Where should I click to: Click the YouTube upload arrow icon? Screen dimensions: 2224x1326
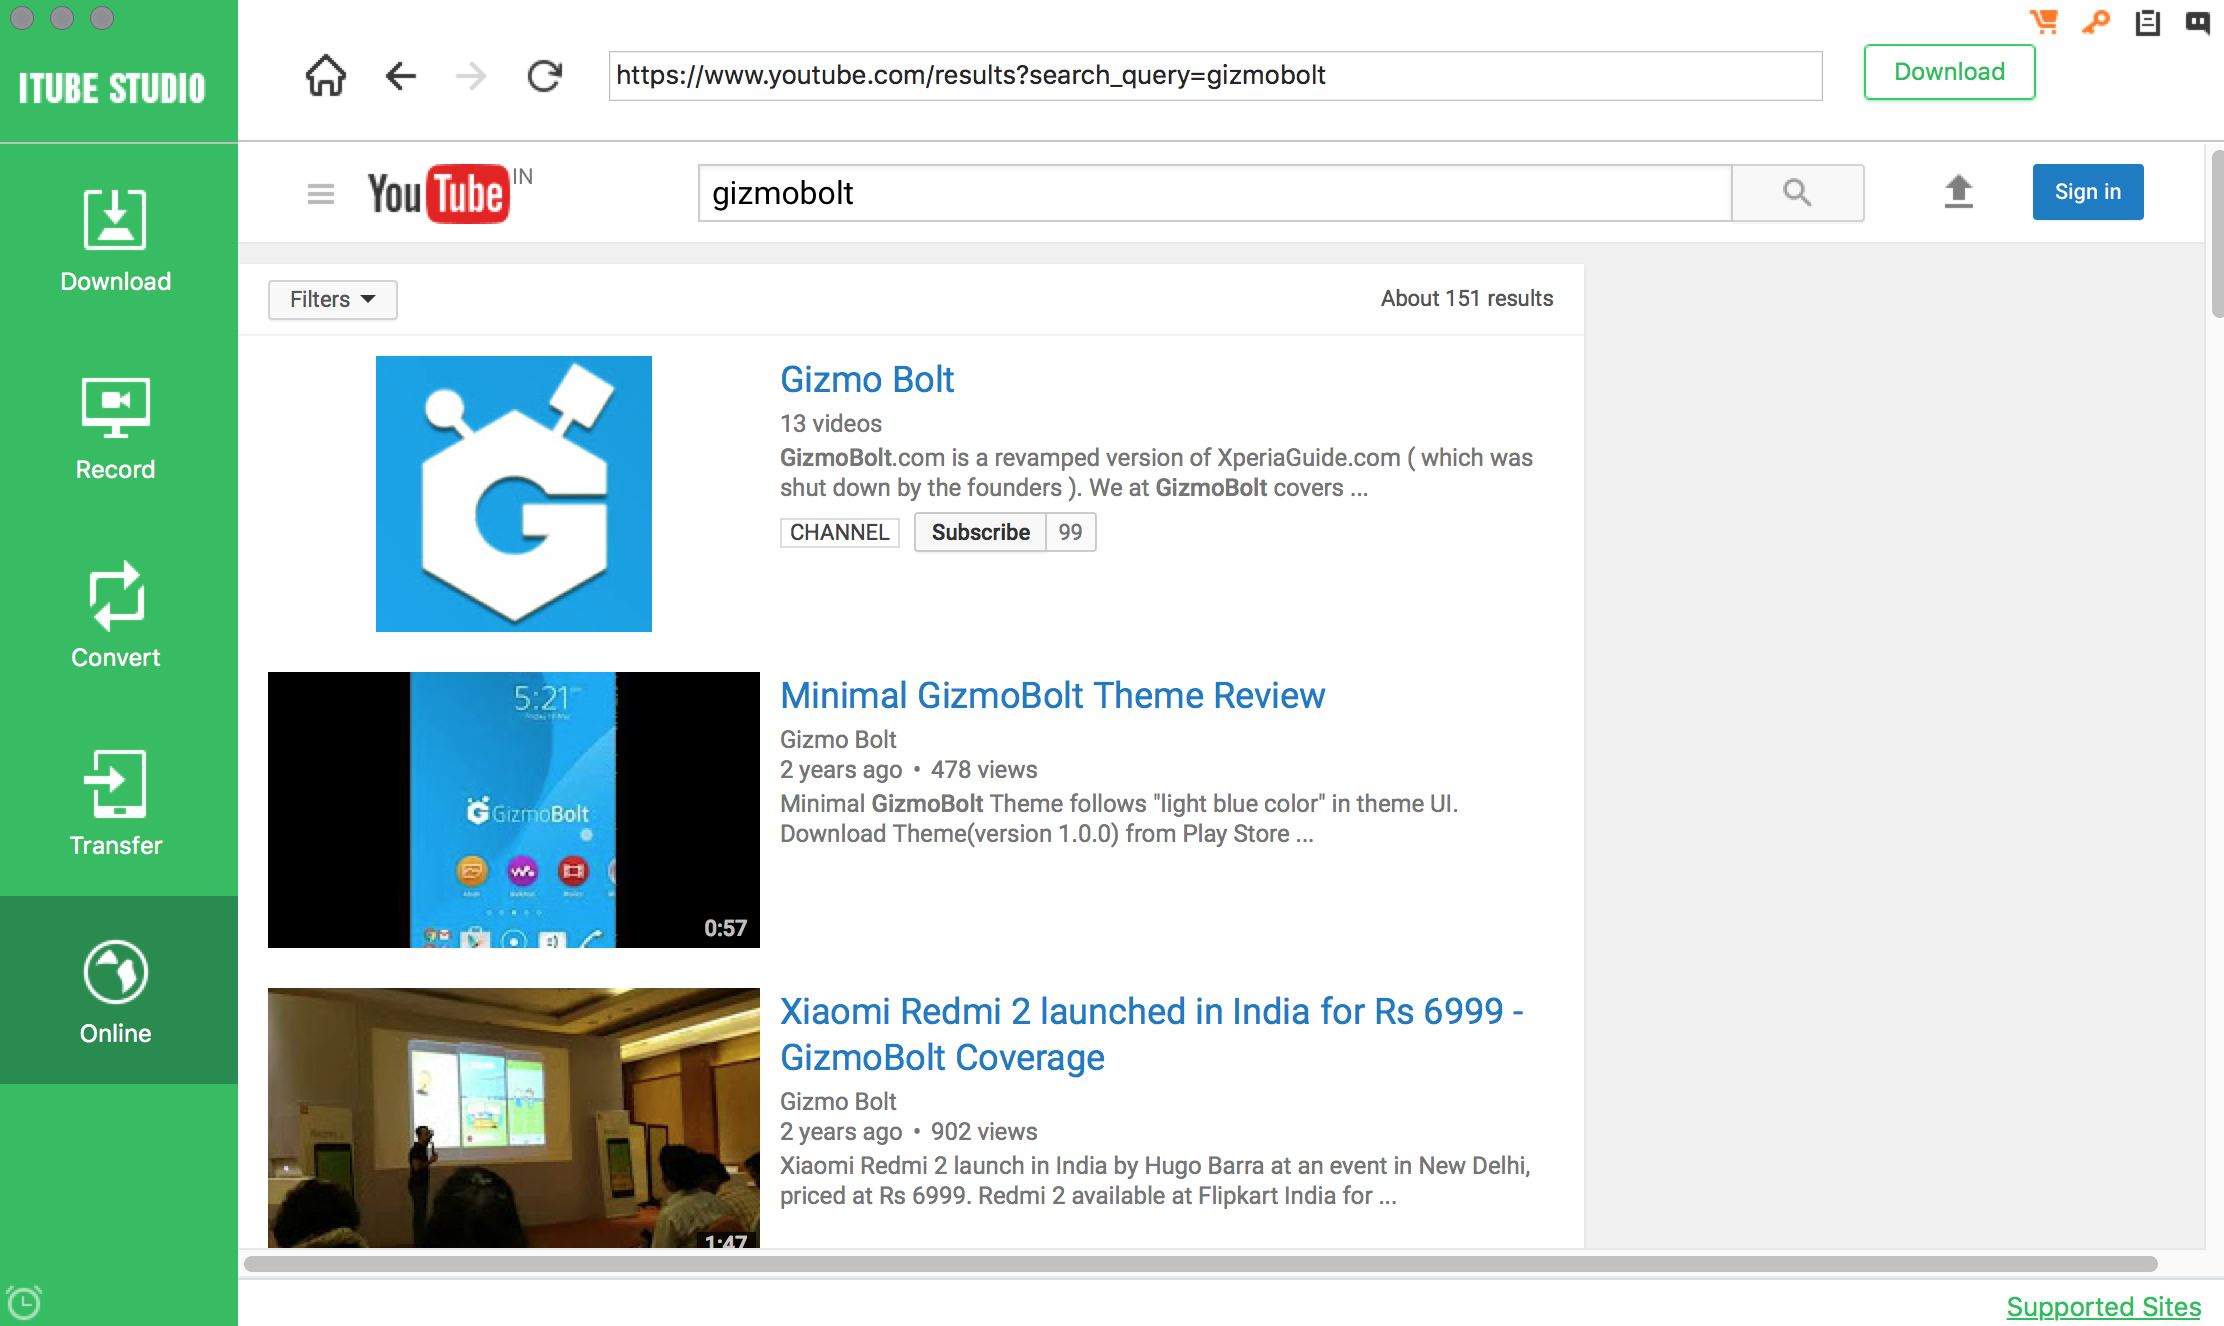pyautogui.click(x=1958, y=192)
